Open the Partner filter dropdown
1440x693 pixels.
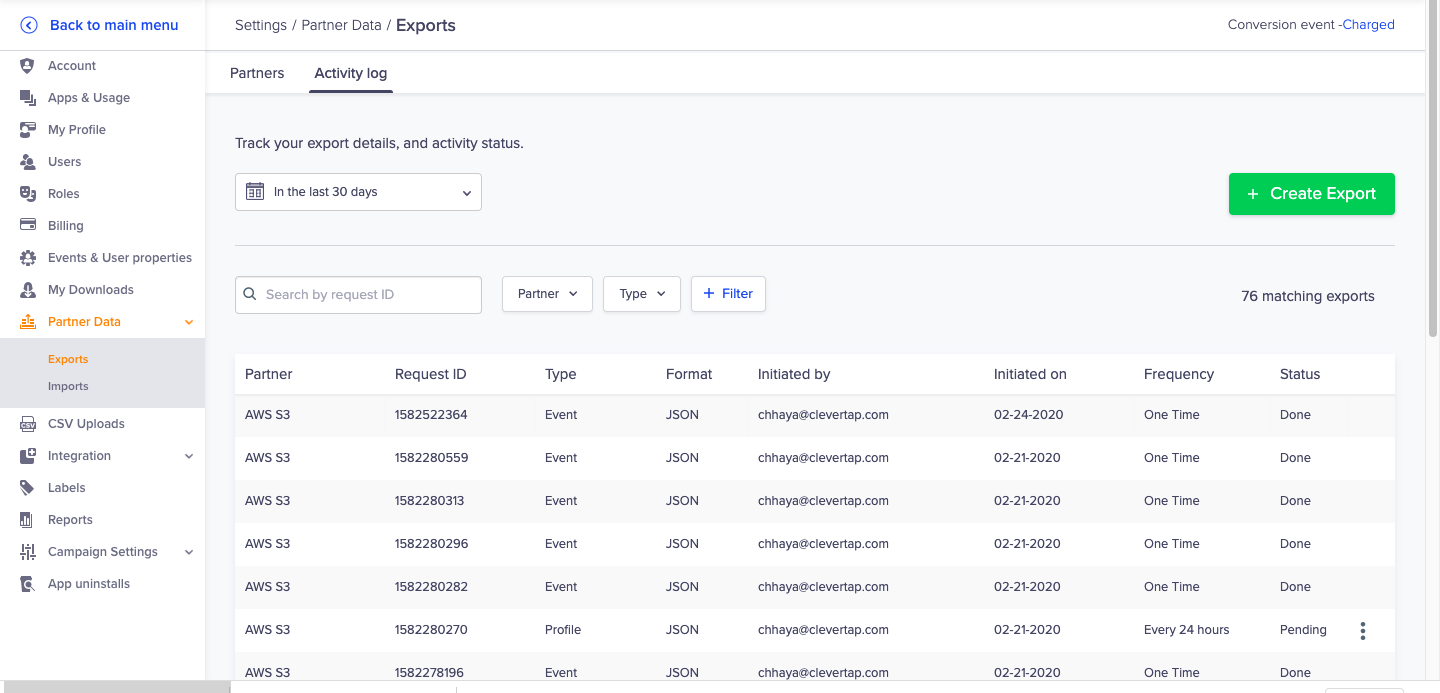pos(547,293)
